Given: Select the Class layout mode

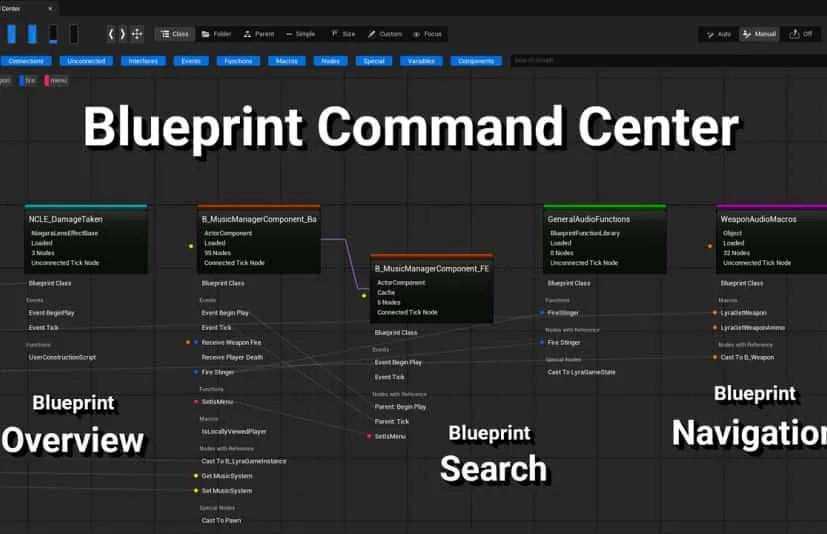Looking at the screenshot, I should [175, 34].
